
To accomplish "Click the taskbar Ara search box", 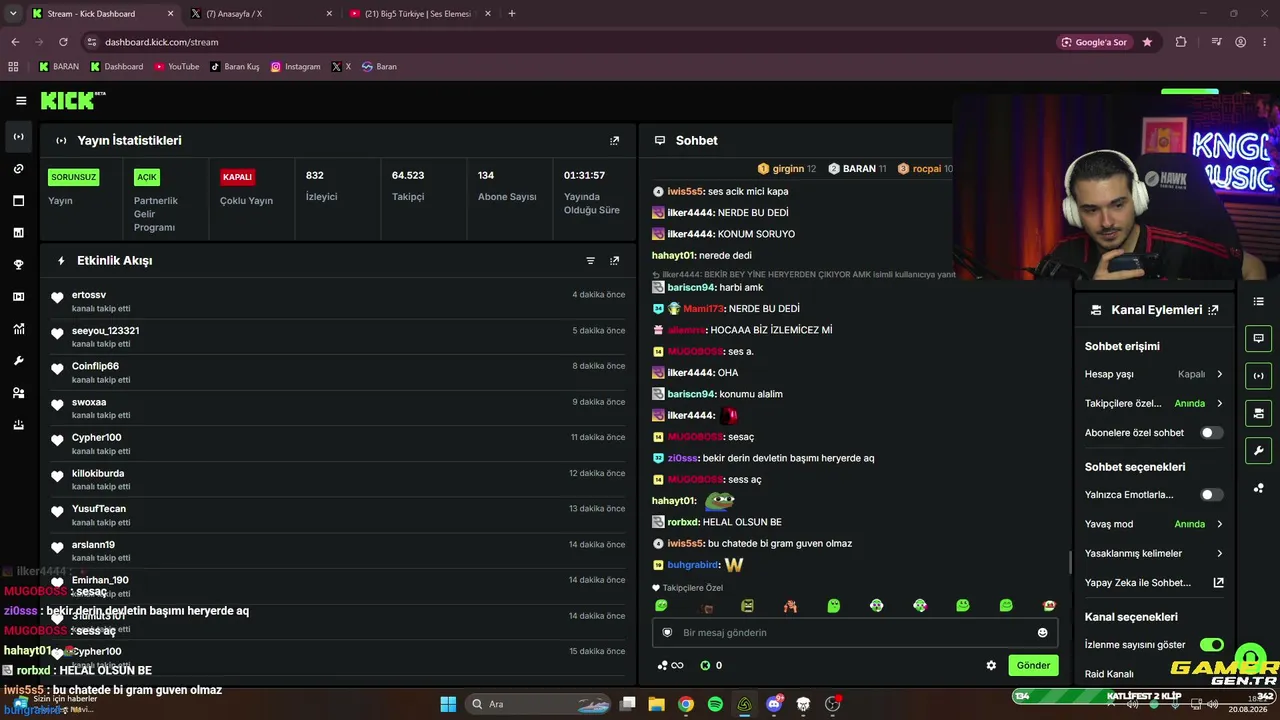I will point(537,704).
